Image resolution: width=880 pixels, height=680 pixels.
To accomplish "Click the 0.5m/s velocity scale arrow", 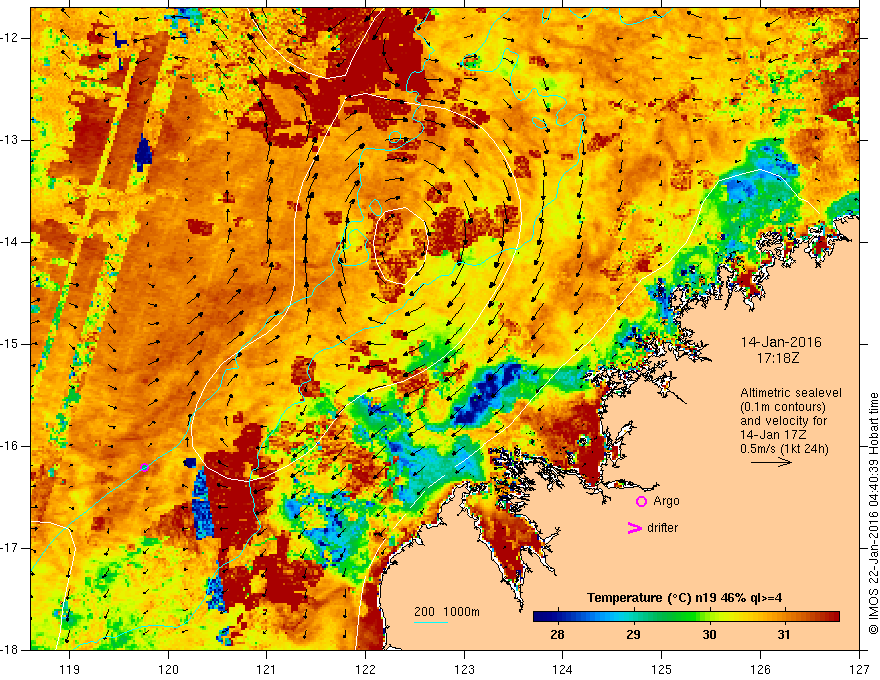I will pyautogui.click(x=771, y=462).
